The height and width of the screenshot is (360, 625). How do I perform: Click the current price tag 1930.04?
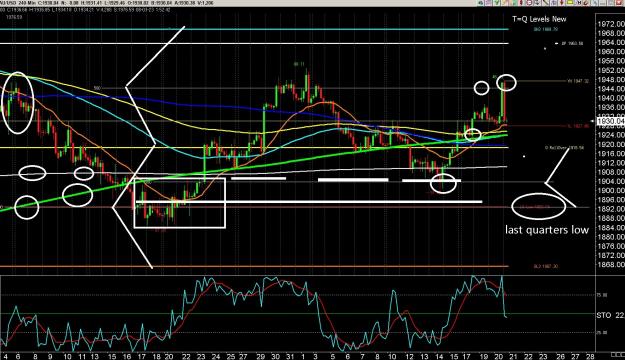pyautogui.click(x=610, y=121)
